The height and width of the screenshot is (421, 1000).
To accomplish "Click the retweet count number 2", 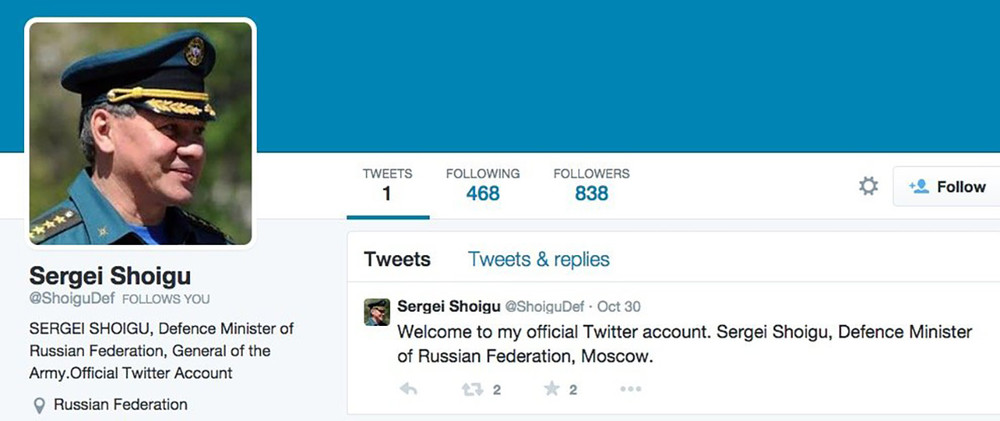I will click(x=496, y=390).
